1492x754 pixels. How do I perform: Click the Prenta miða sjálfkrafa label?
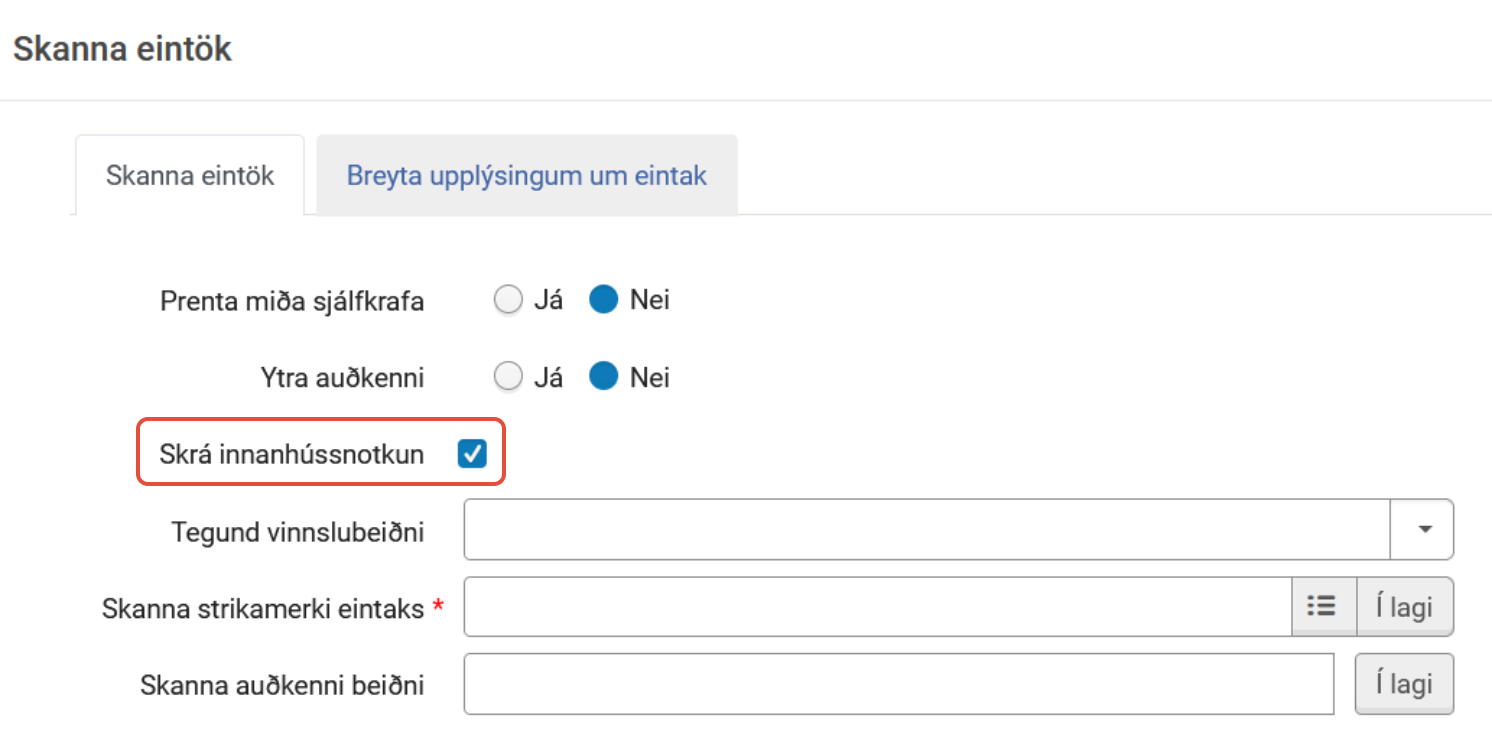click(292, 301)
